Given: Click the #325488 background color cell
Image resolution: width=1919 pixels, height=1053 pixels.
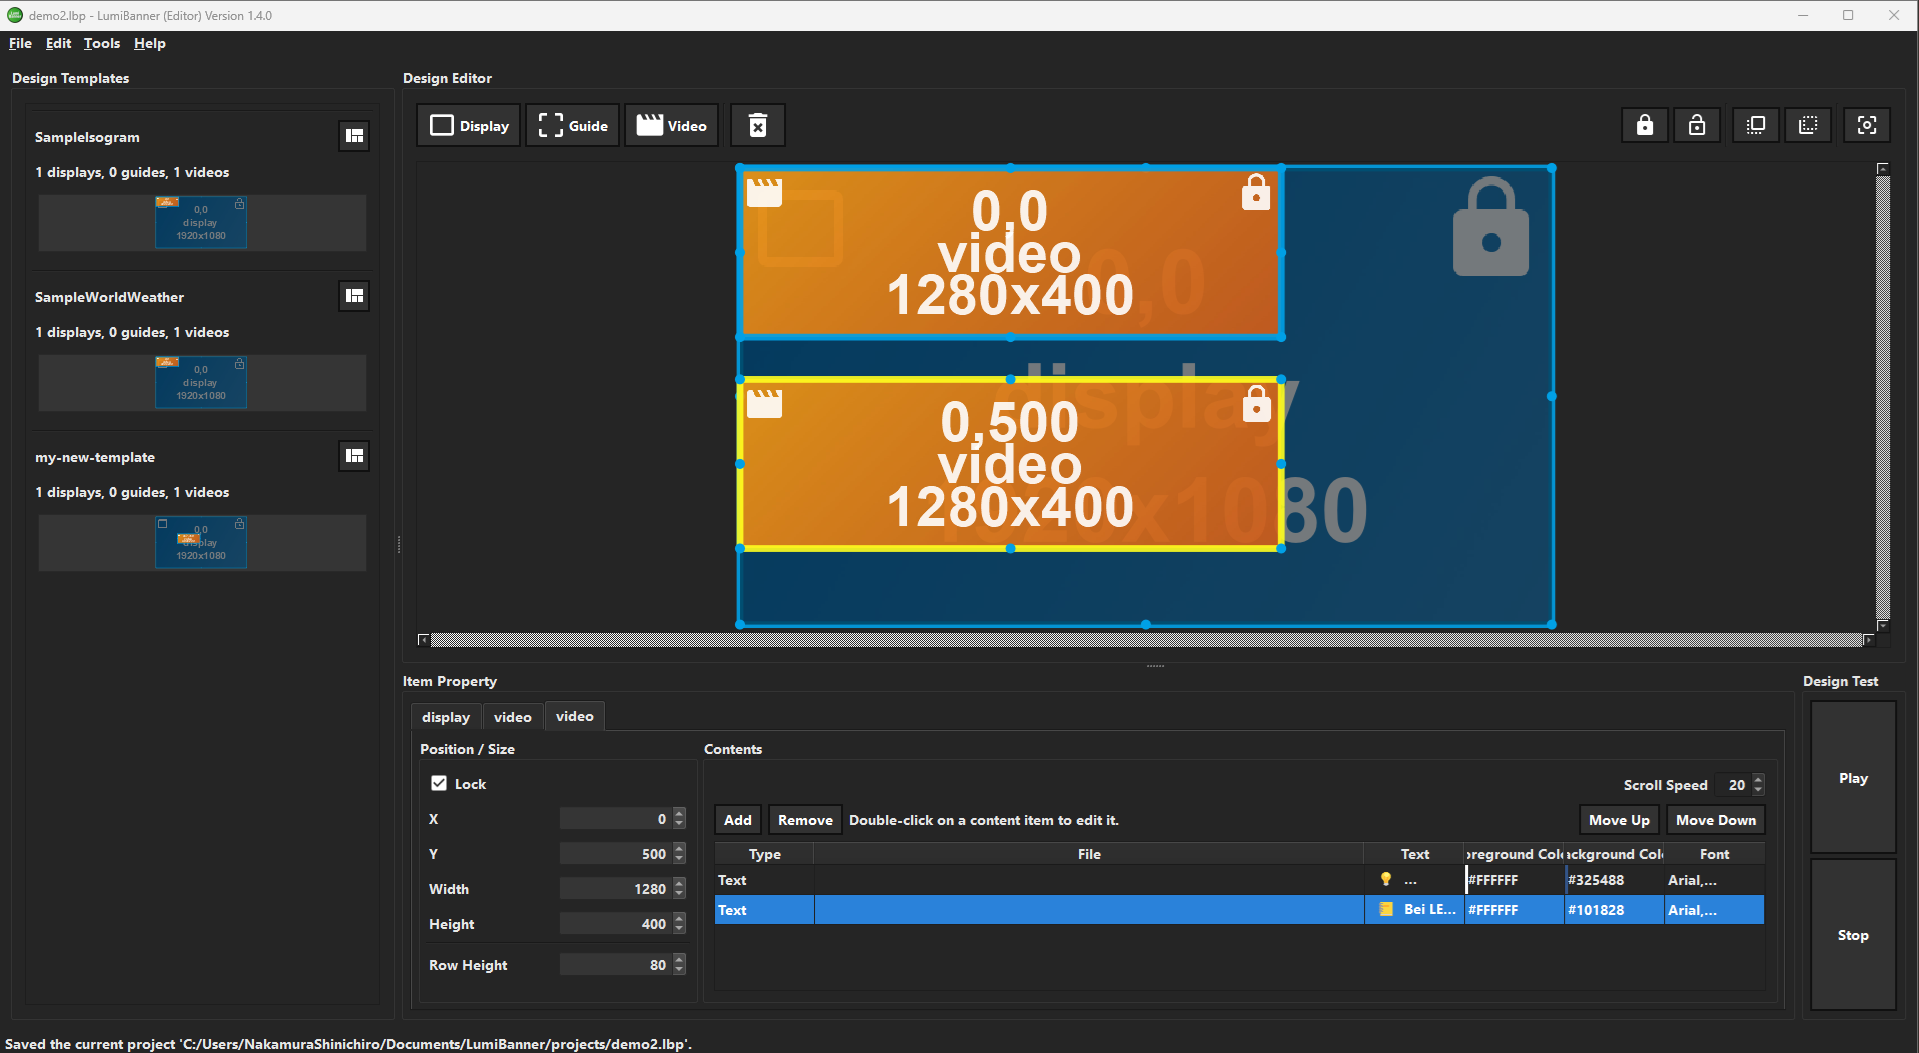Looking at the screenshot, I should (x=1612, y=880).
